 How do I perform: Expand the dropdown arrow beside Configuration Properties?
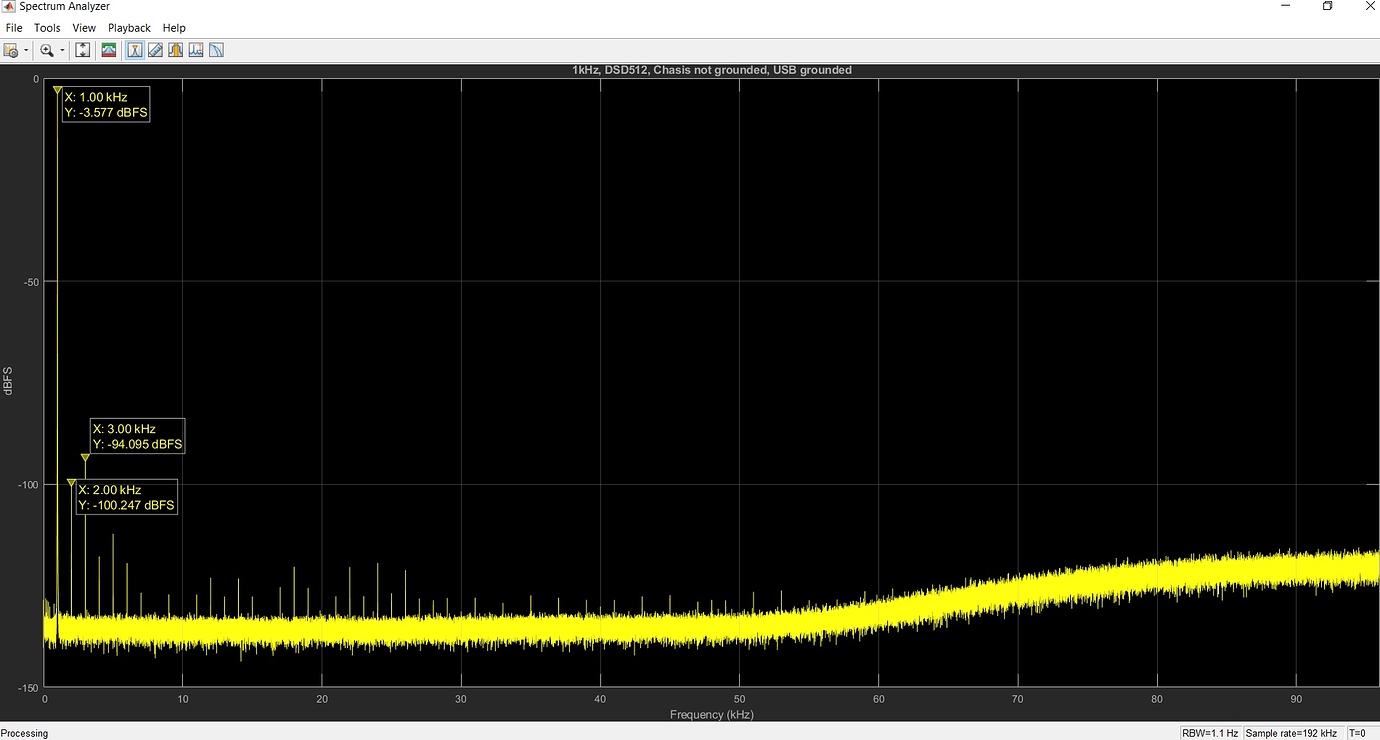click(x=26, y=50)
